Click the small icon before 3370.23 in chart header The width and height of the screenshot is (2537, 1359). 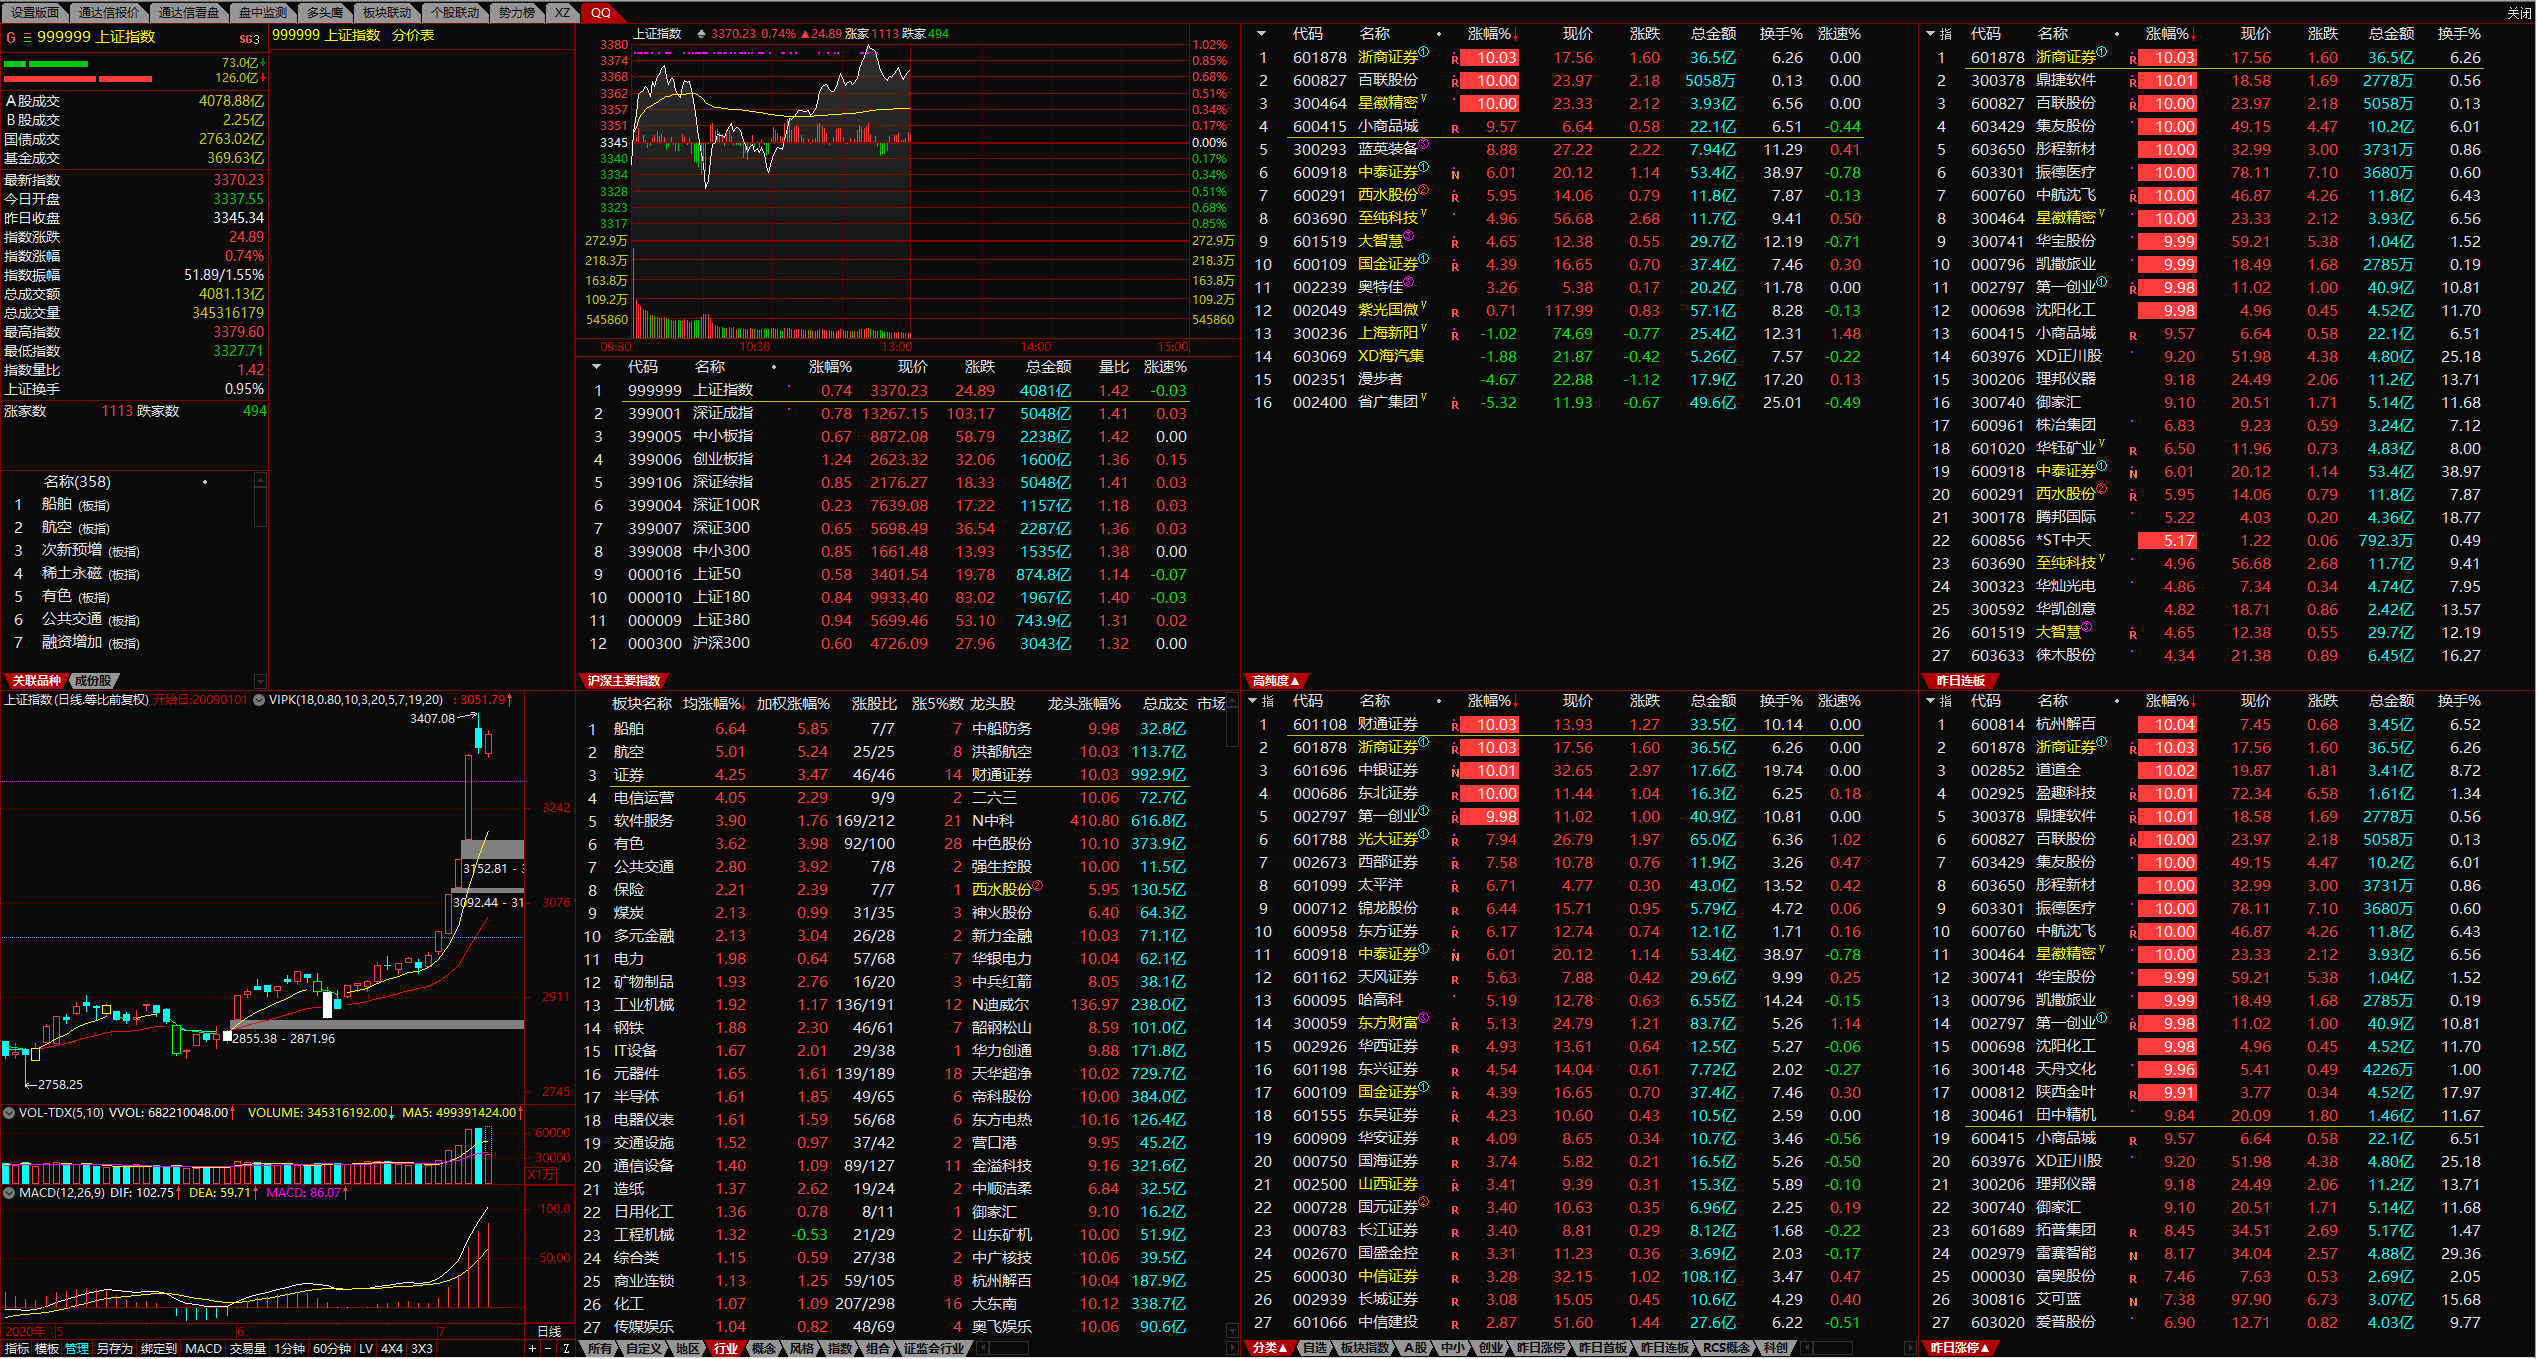[x=701, y=33]
